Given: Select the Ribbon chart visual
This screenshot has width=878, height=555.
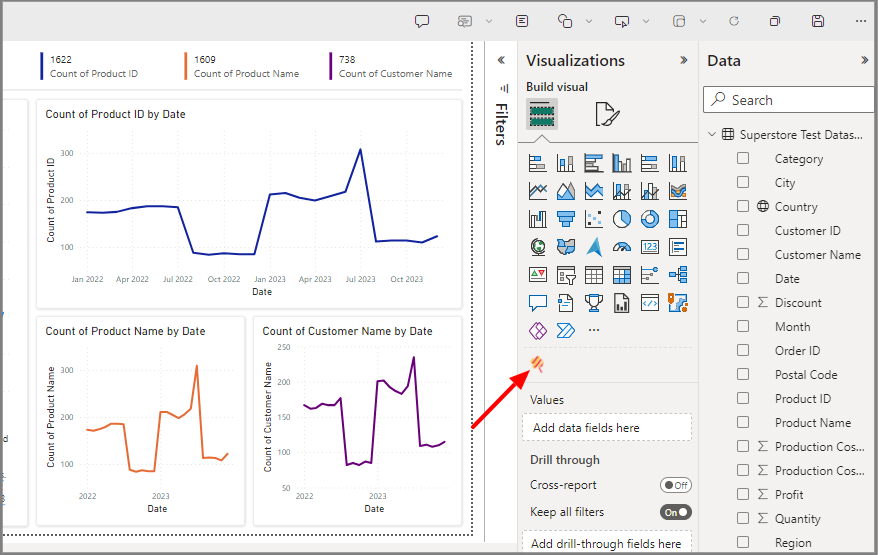Looking at the screenshot, I should click(x=678, y=192).
